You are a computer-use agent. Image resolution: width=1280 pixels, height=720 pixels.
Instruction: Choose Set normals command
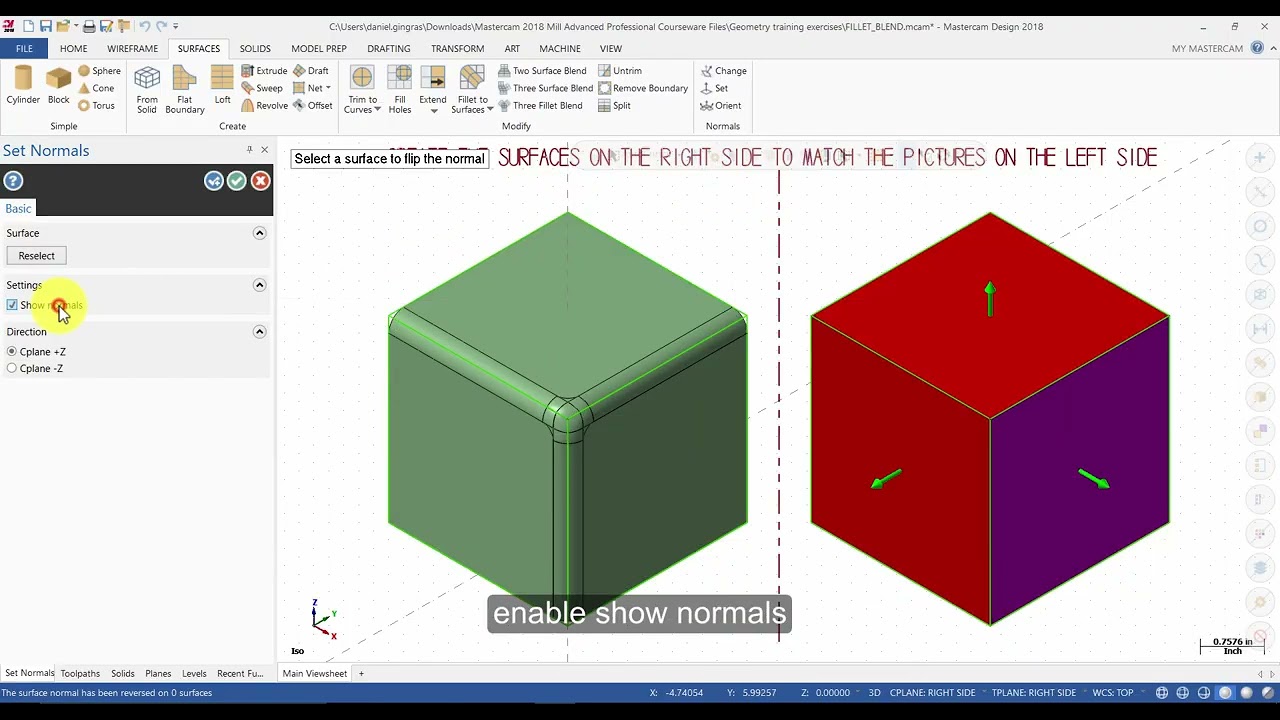pyautogui.click(x=714, y=88)
